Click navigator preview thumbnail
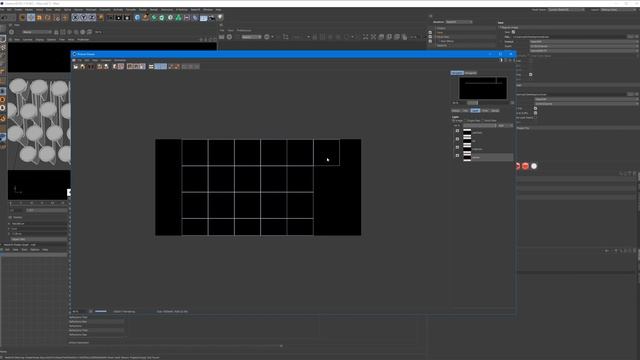This screenshot has width=640, height=360. point(483,88)
